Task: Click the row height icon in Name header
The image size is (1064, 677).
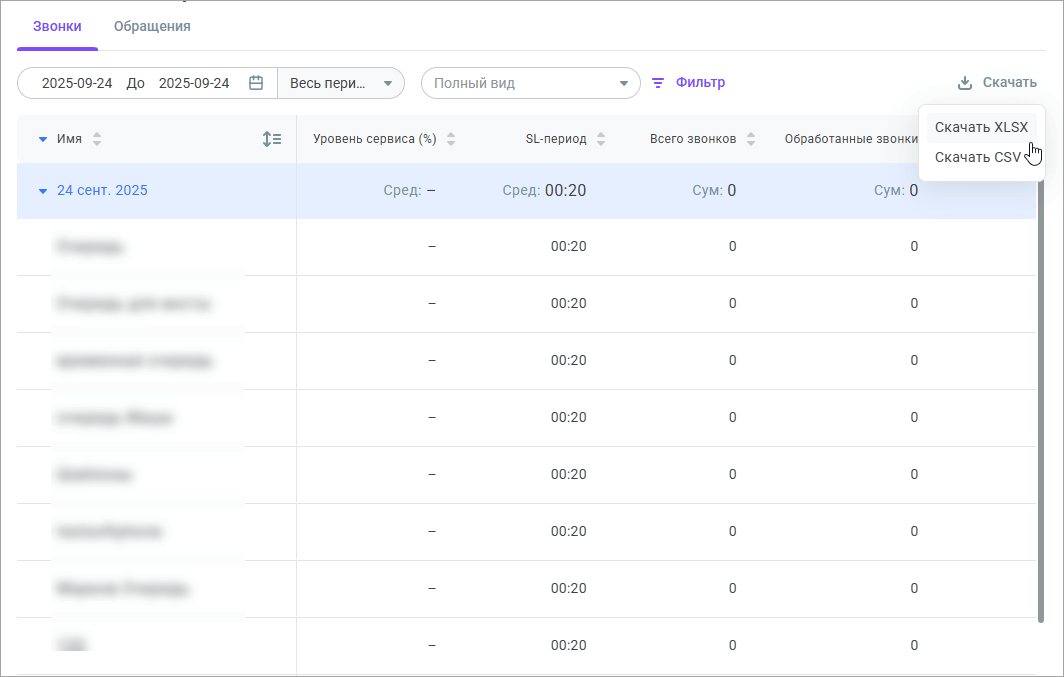Action: pos(271,139)
